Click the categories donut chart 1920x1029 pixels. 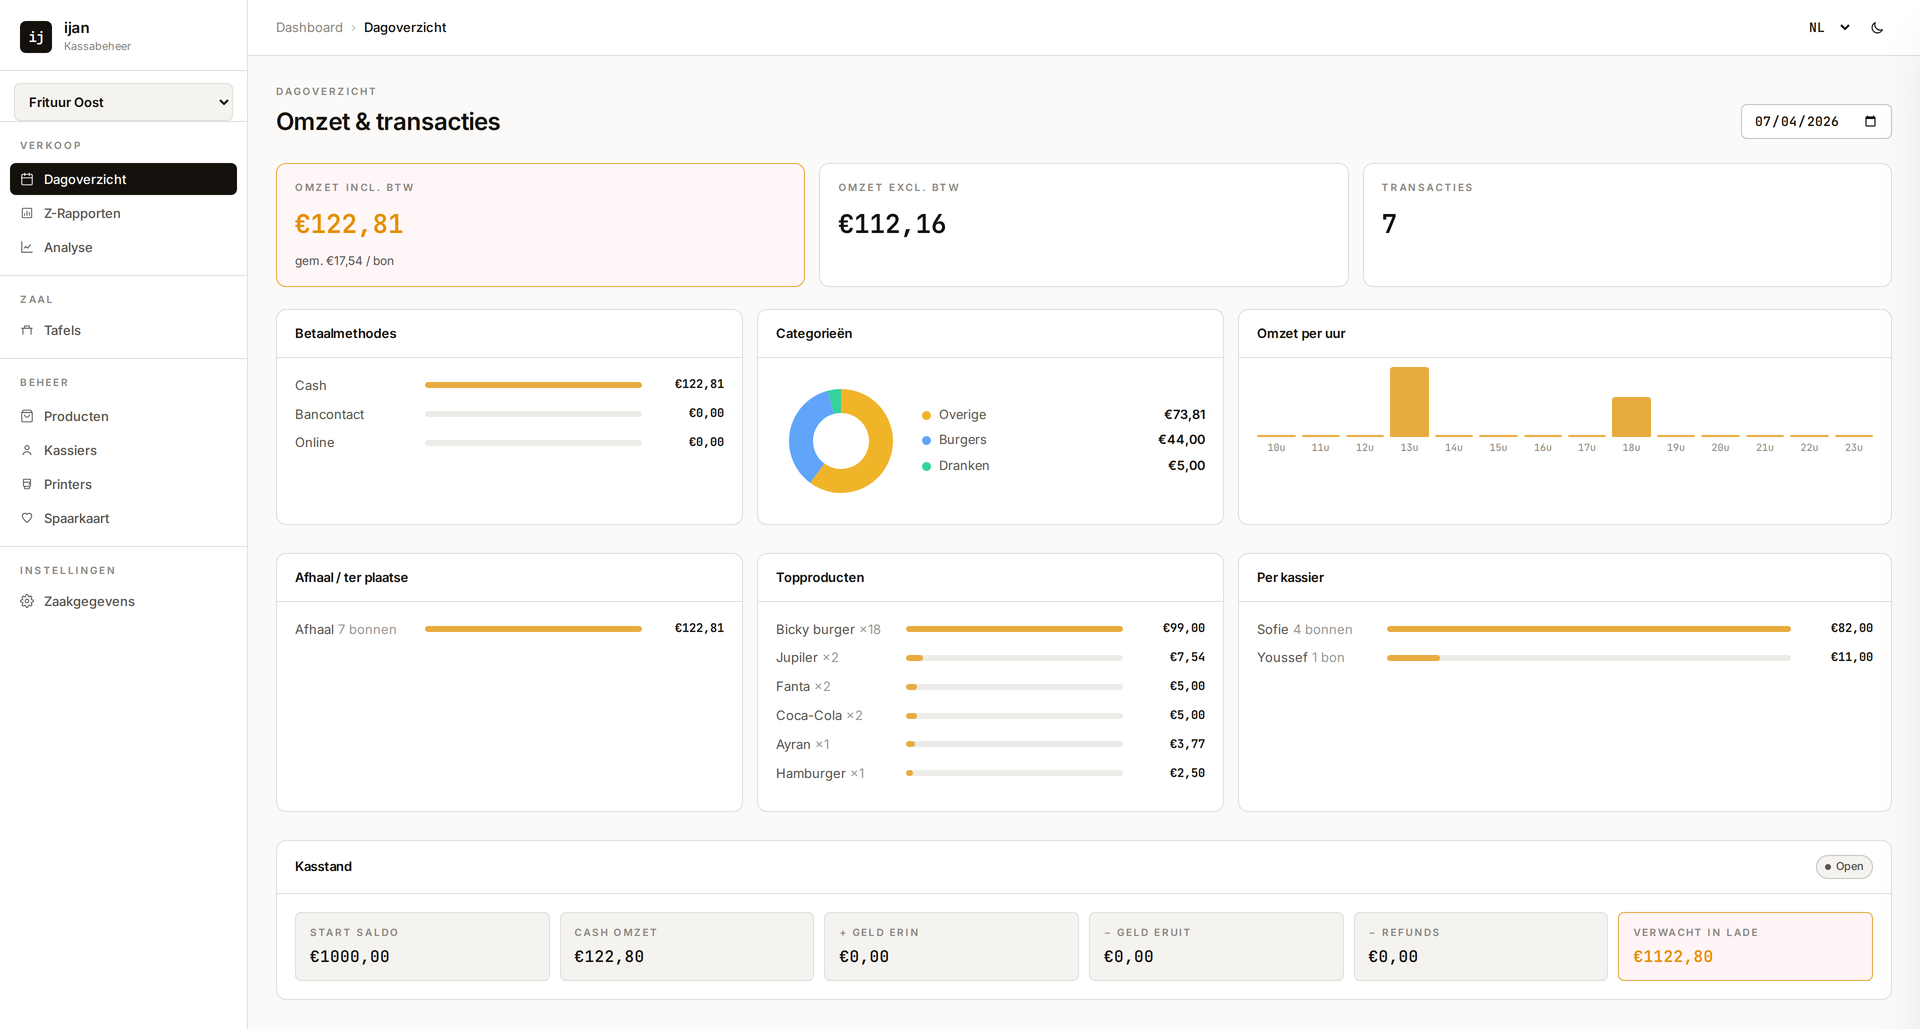841,441
